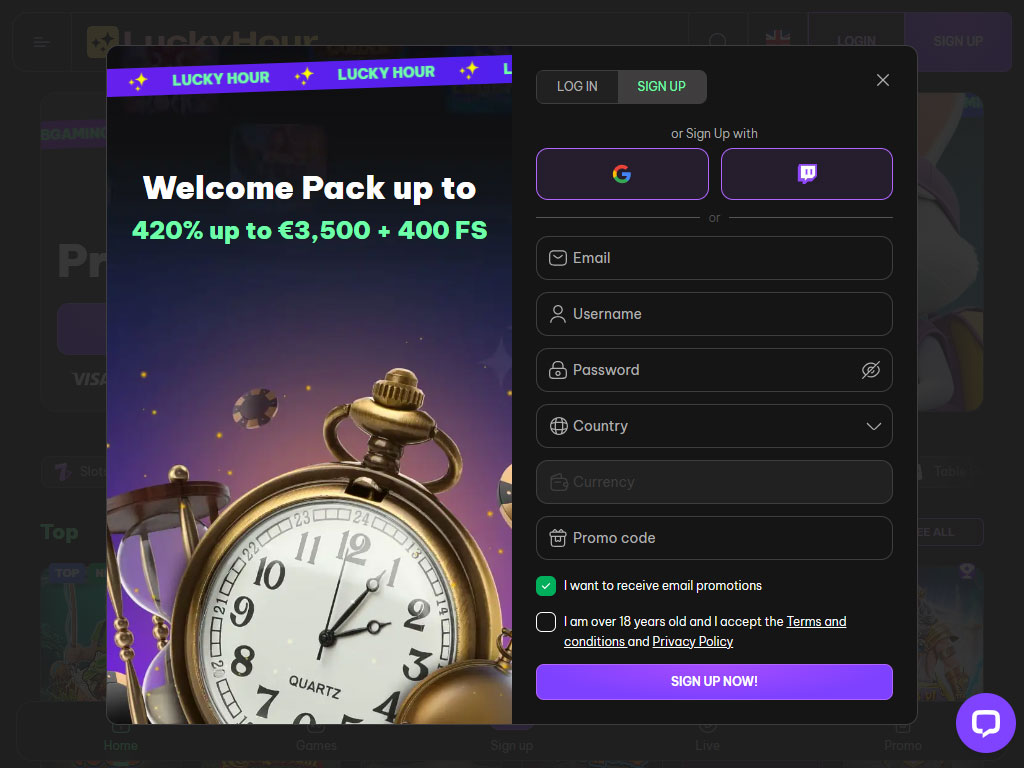Image resolution: width=1024 pixels, height=768 pixels.
Task: Uncheck the email promotions checkbox
Action: [546, 586]
